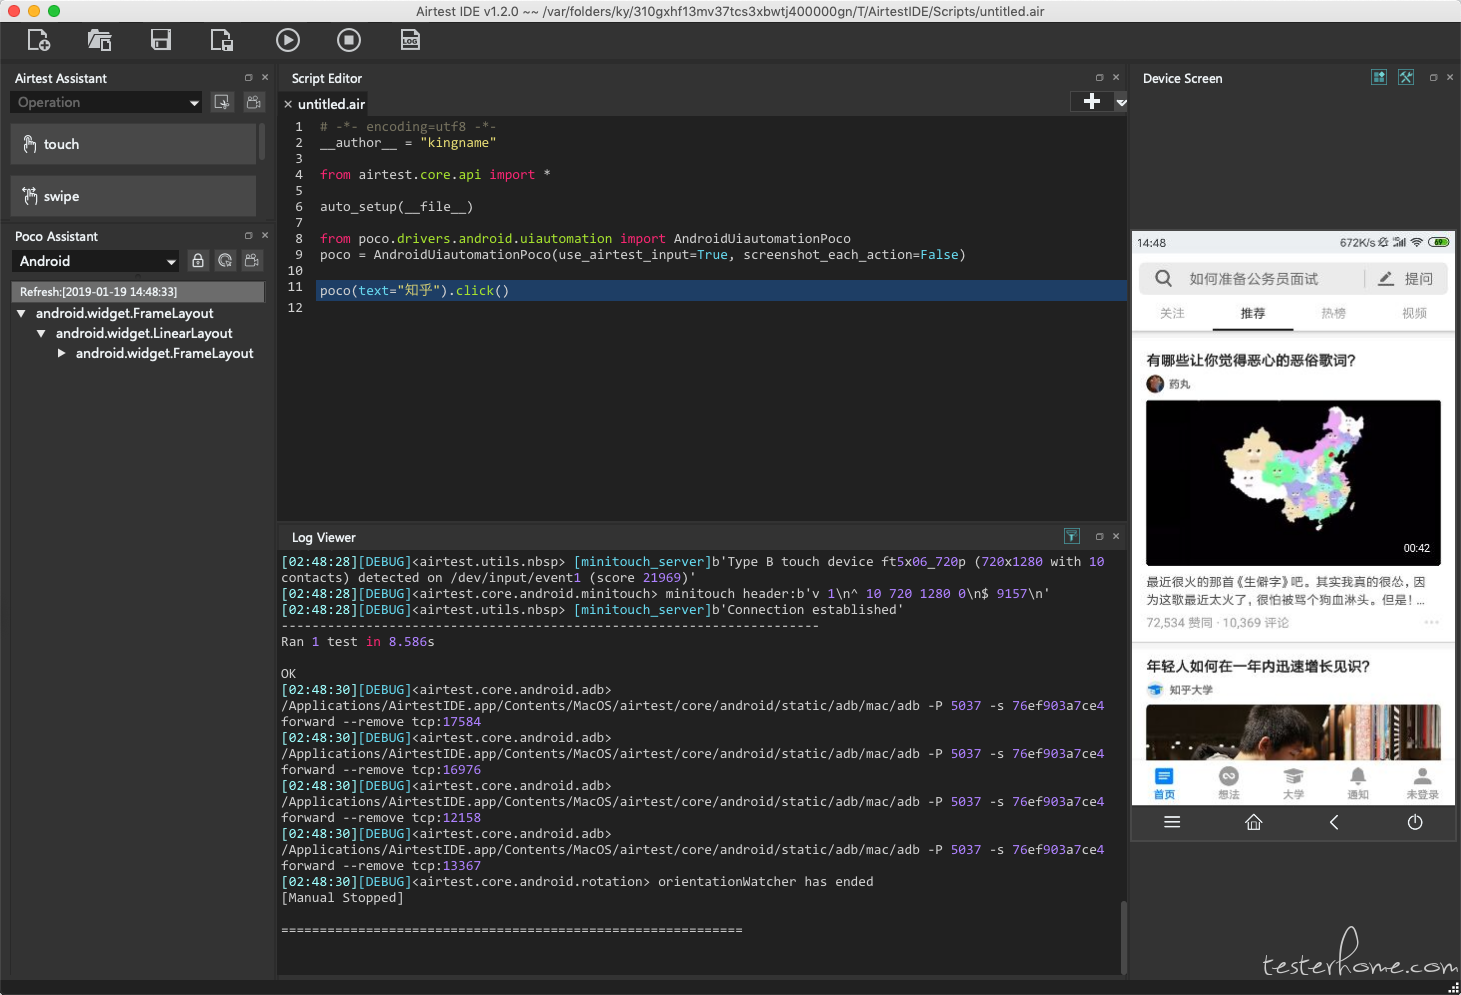Click the Ran 1 test log line
Viewport: 1461px width, 995px height.
(358, 642)
